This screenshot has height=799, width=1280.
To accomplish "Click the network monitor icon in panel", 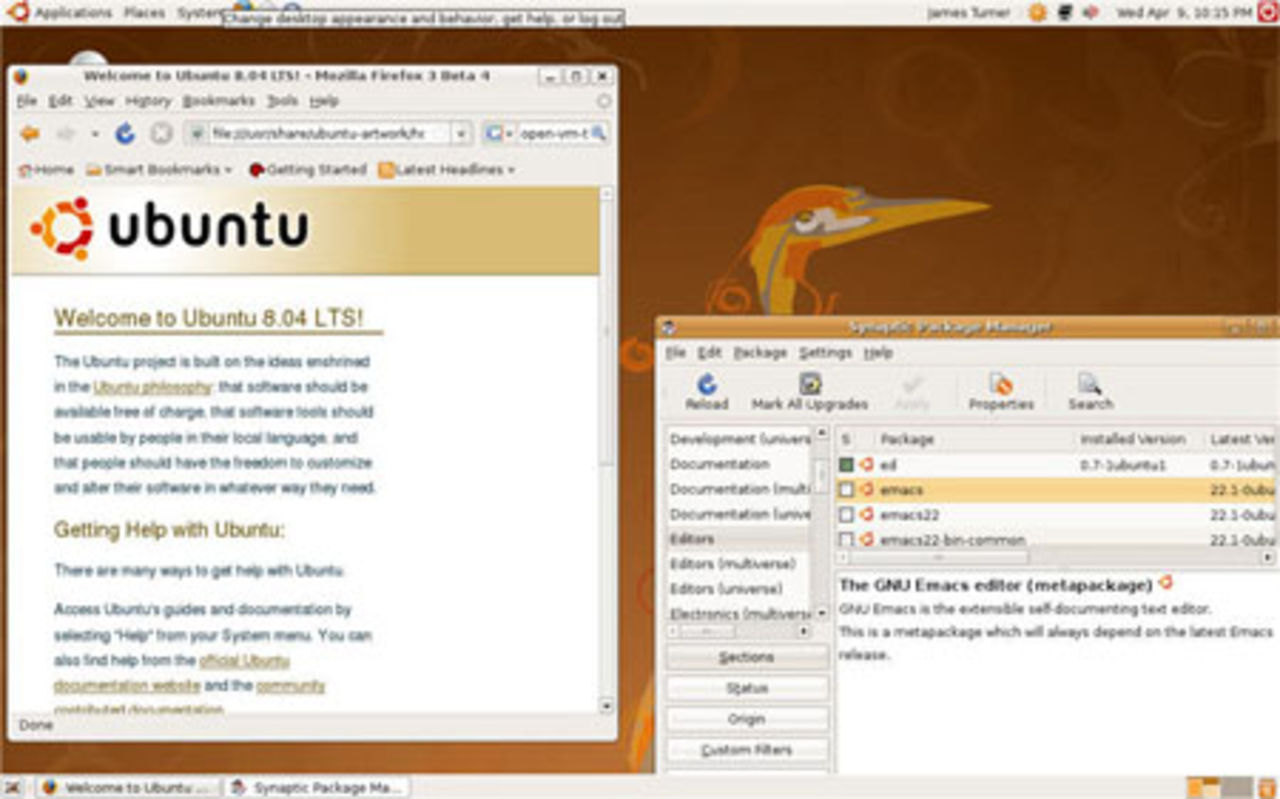I will click(1065, 12).
